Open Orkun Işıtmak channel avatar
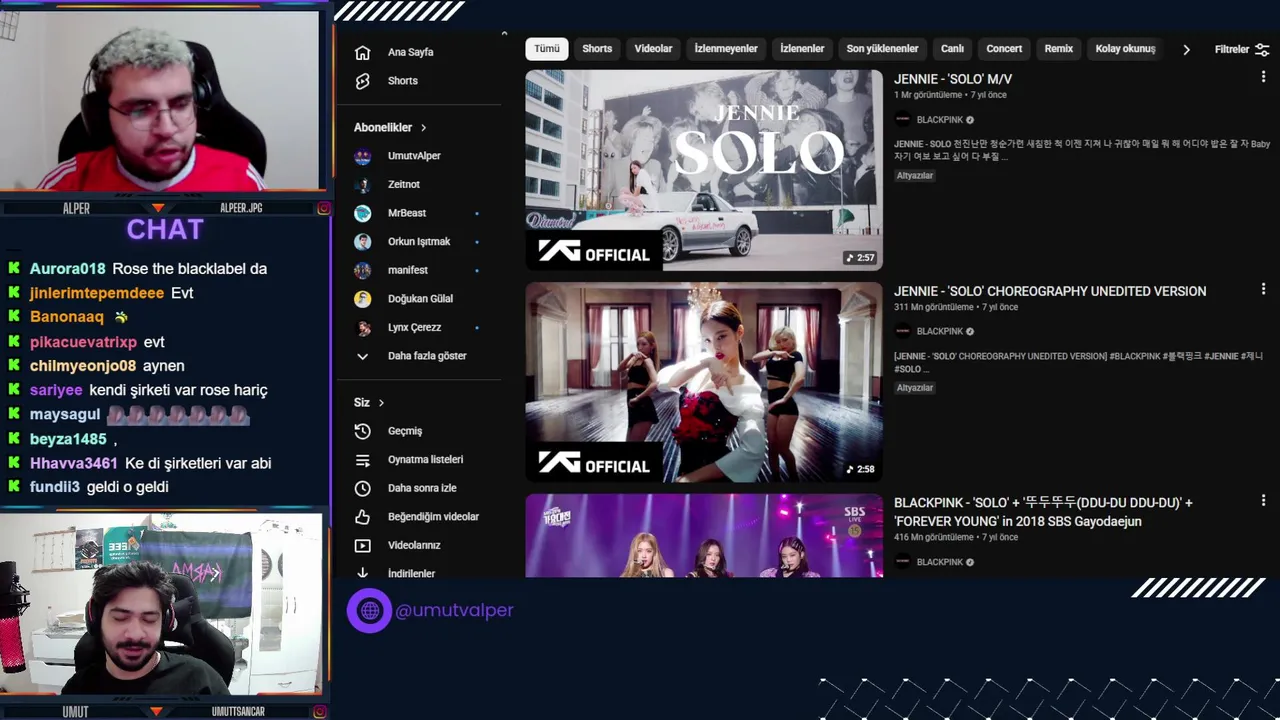Image resolution: width=1280 pixels, height=720 pixels. click(363, 241)
